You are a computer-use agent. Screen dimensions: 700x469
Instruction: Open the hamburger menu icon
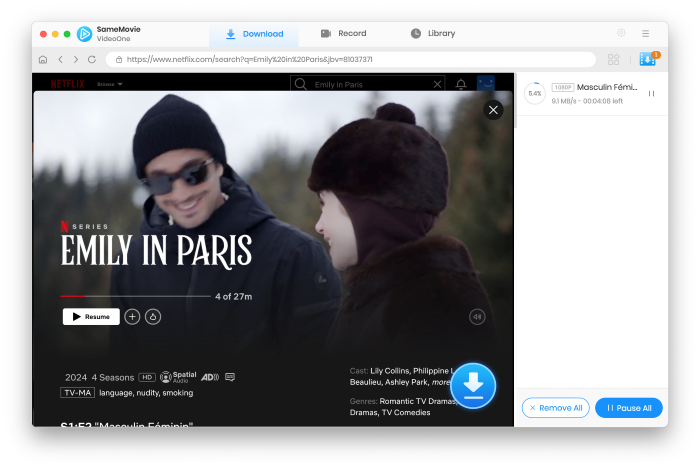point(646,33)
